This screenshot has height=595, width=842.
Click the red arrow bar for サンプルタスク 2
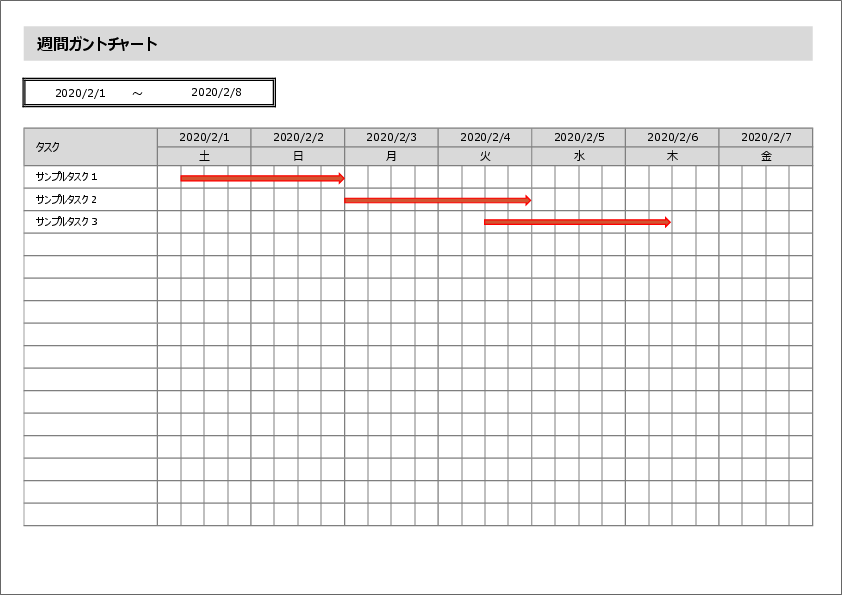point(437,200)
